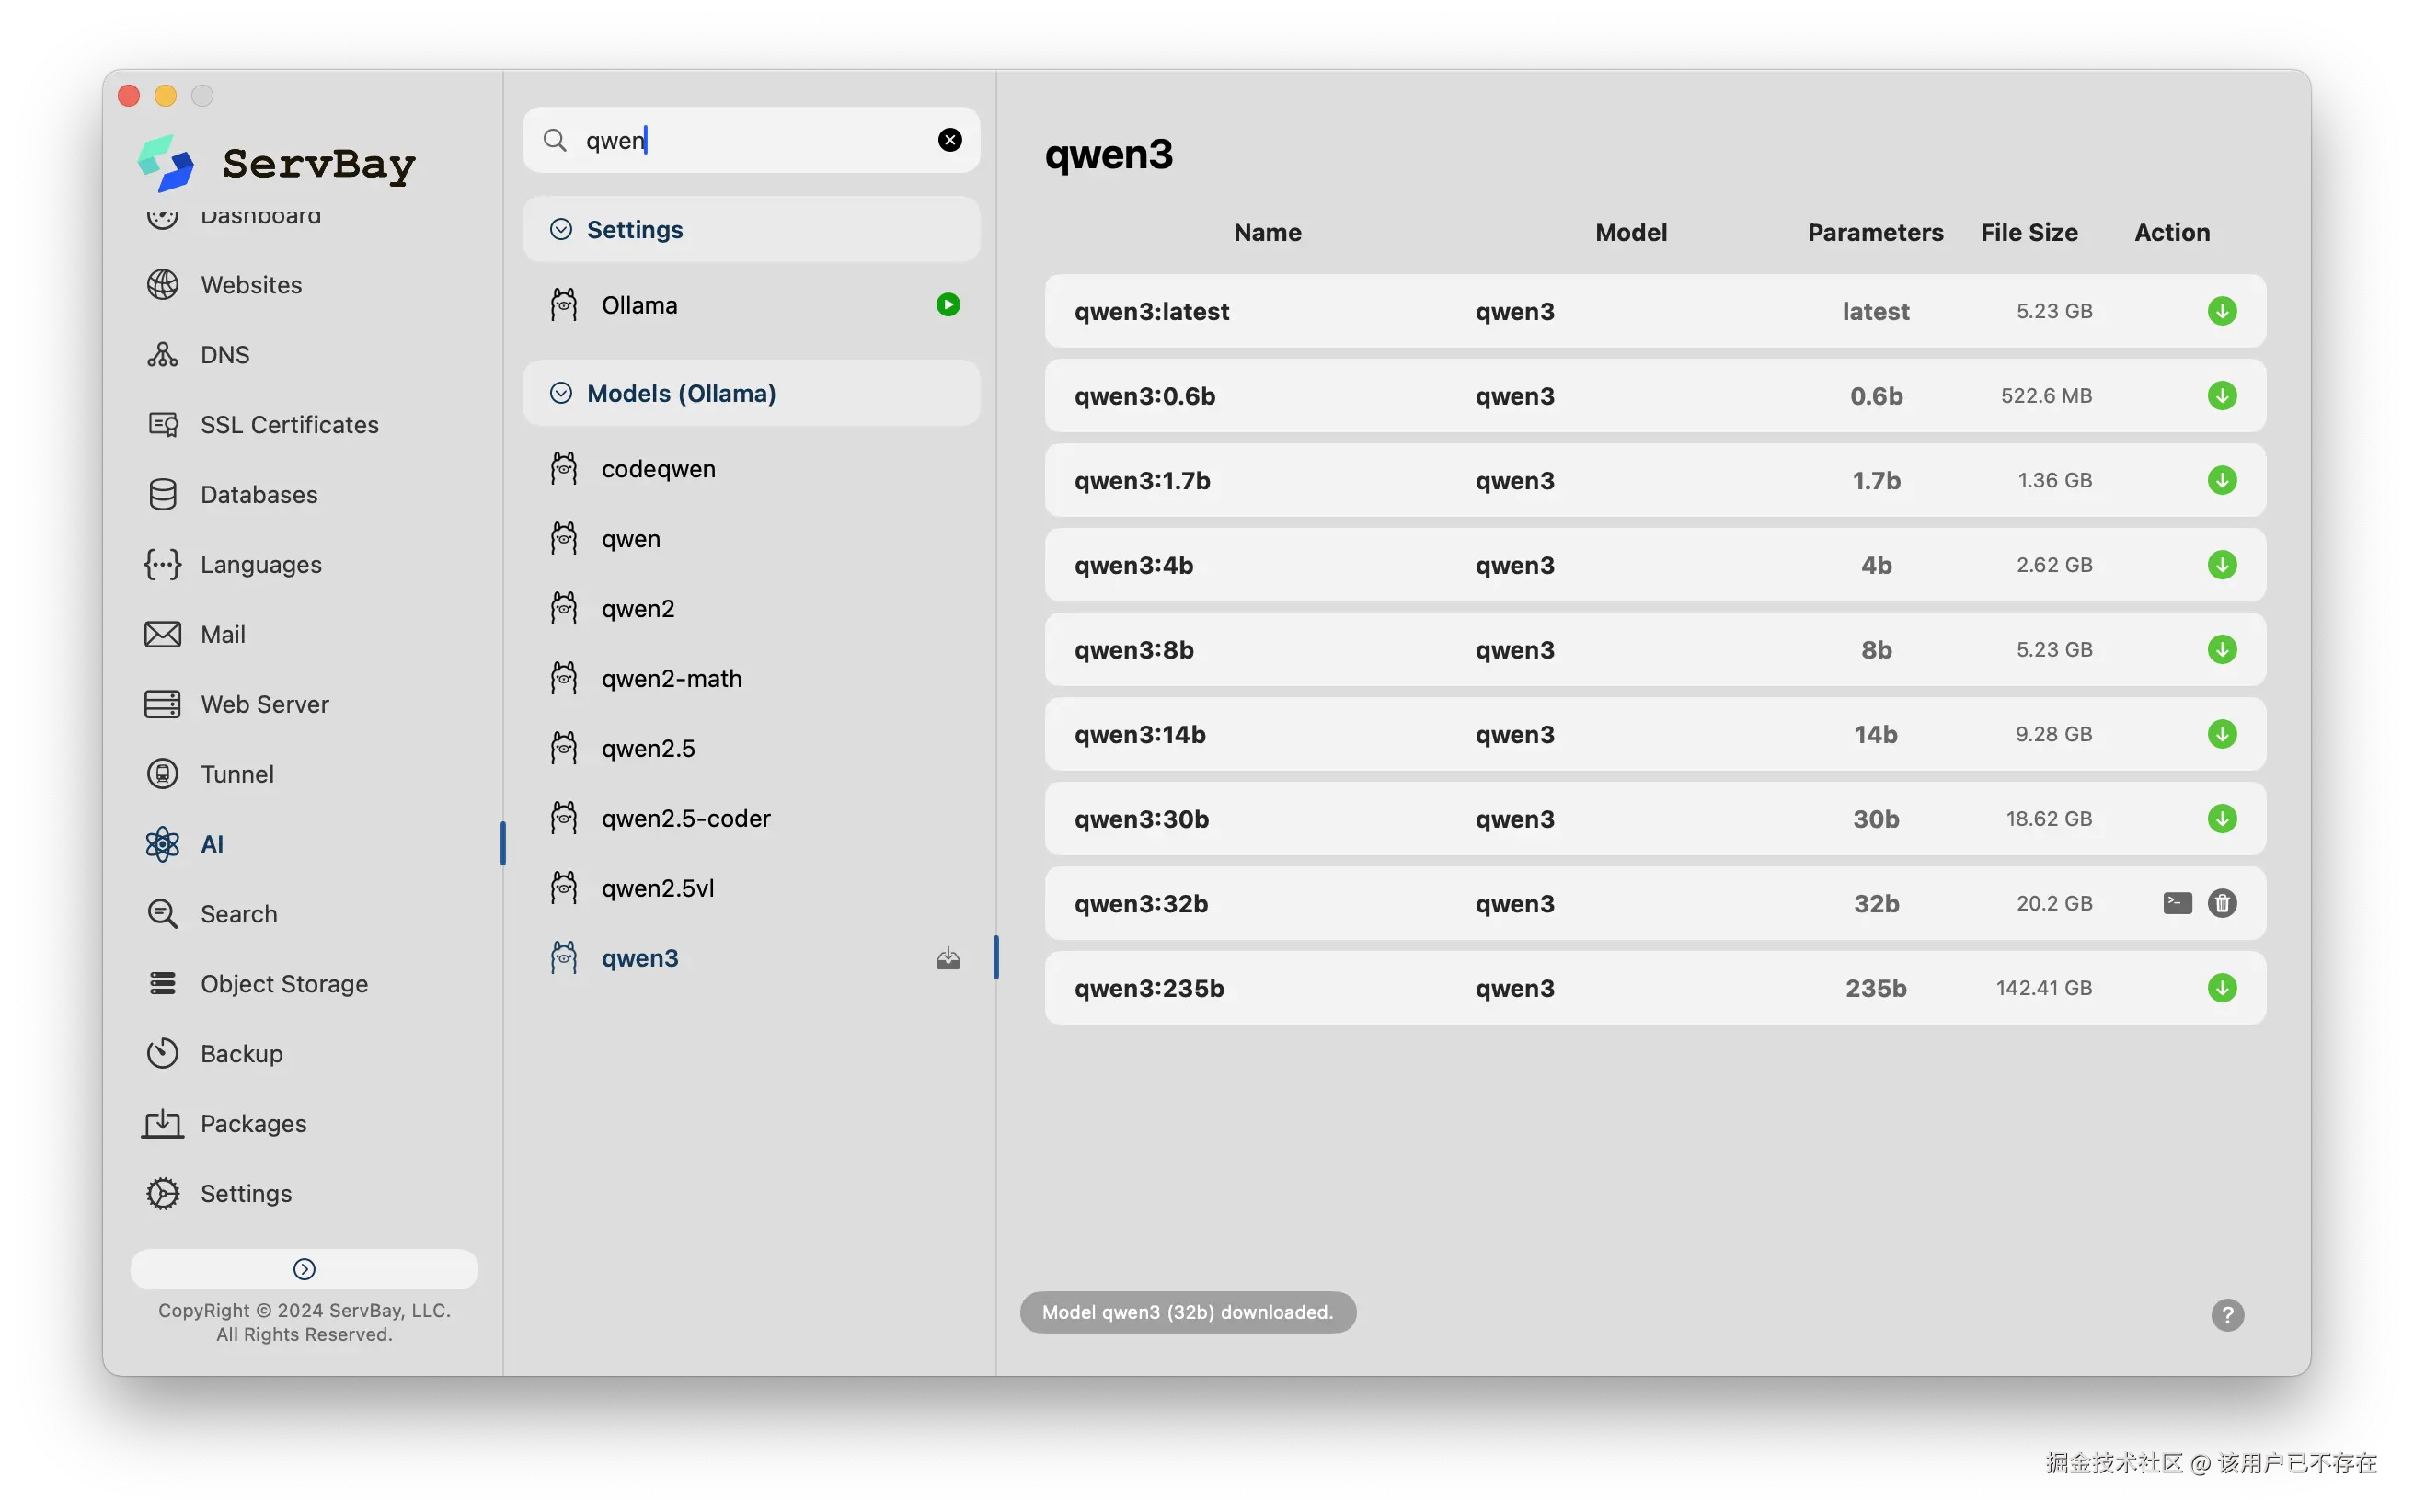Go to Databases in the sidebar

[x=258, y=495]
